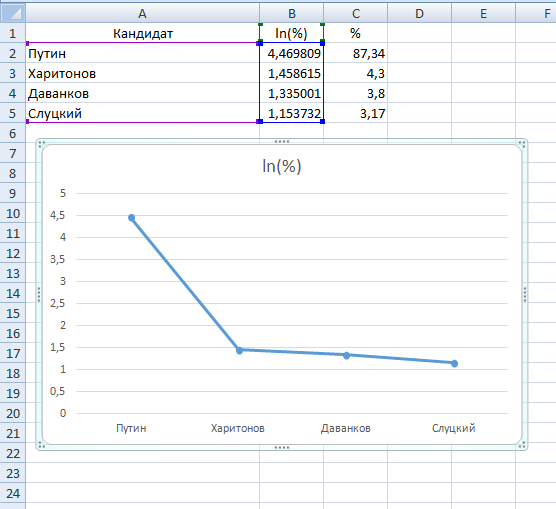
Task: Click the Харитонов axis category label
Action: (x=238, y=428)
